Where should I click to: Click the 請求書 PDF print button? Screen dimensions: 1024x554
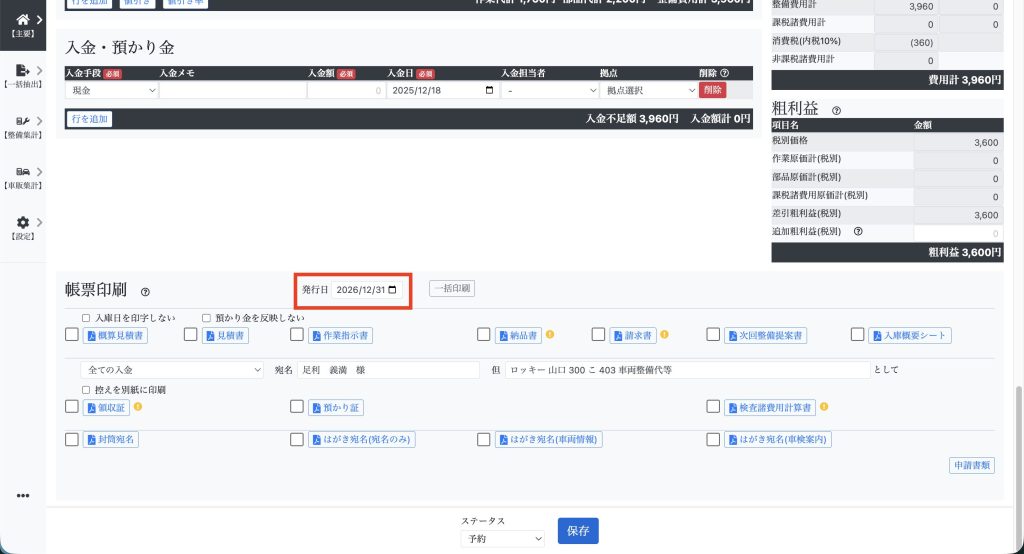(x=633, y=336)
